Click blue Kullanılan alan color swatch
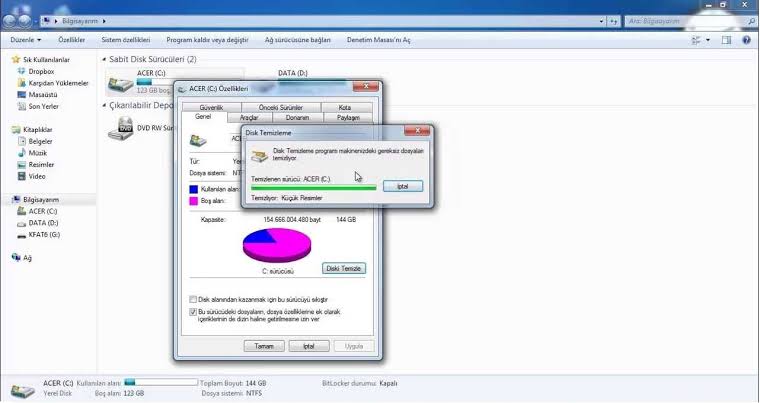760x403 pixels. (x=193, y=189)
